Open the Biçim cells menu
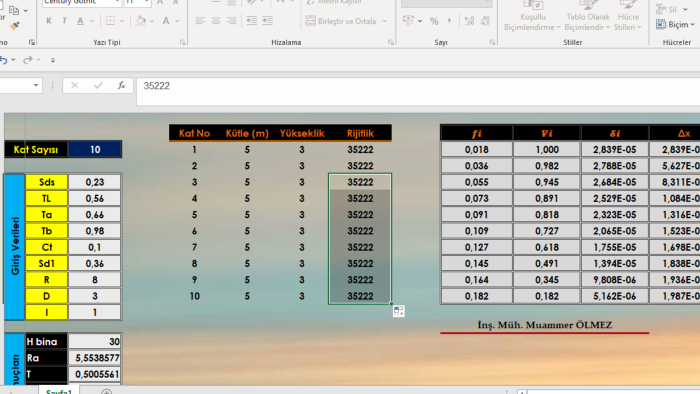Screen dimensions: 700x394 click(x=675, y=25)
